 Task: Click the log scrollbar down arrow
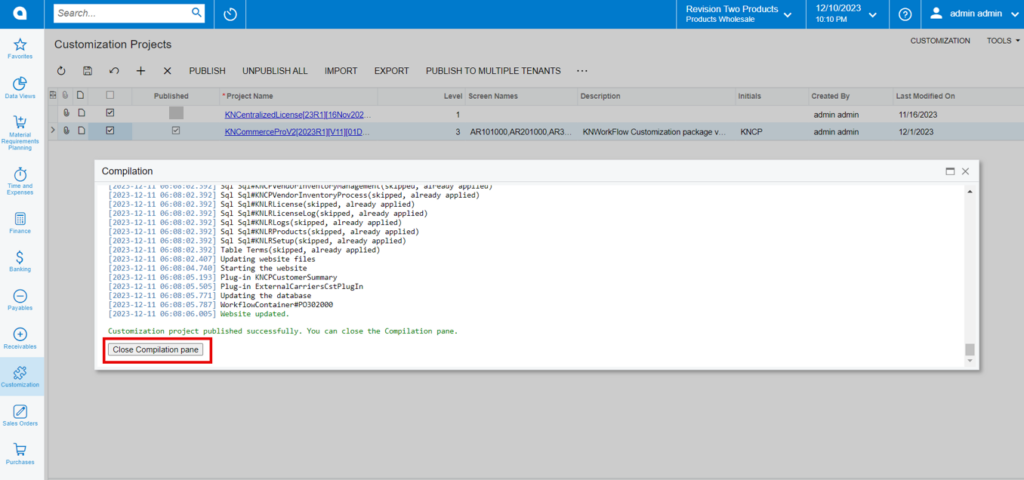pyautogui.click(x=970, y=360)
